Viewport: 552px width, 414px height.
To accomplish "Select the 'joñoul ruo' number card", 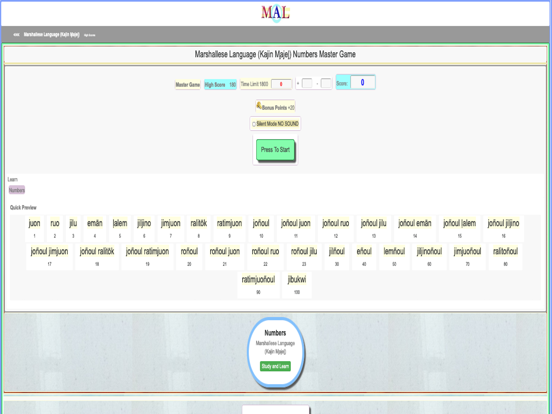I will pos(336,228).
